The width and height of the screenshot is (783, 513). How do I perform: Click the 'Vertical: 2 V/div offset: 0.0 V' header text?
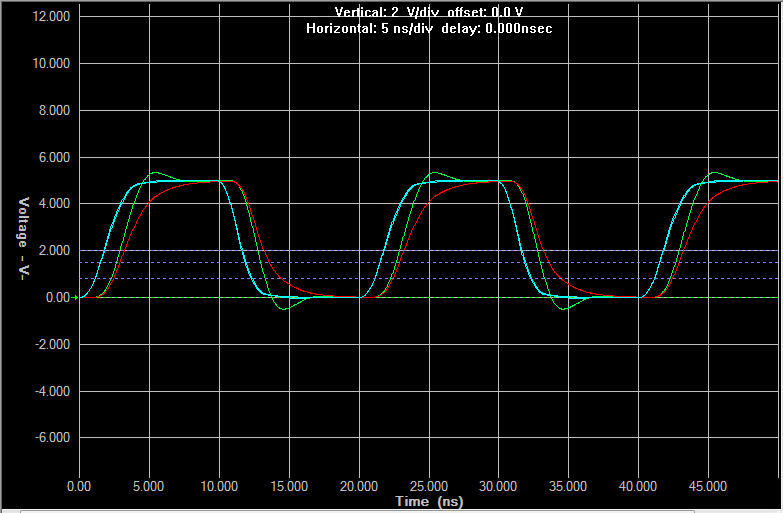click(x=429, y=12)
